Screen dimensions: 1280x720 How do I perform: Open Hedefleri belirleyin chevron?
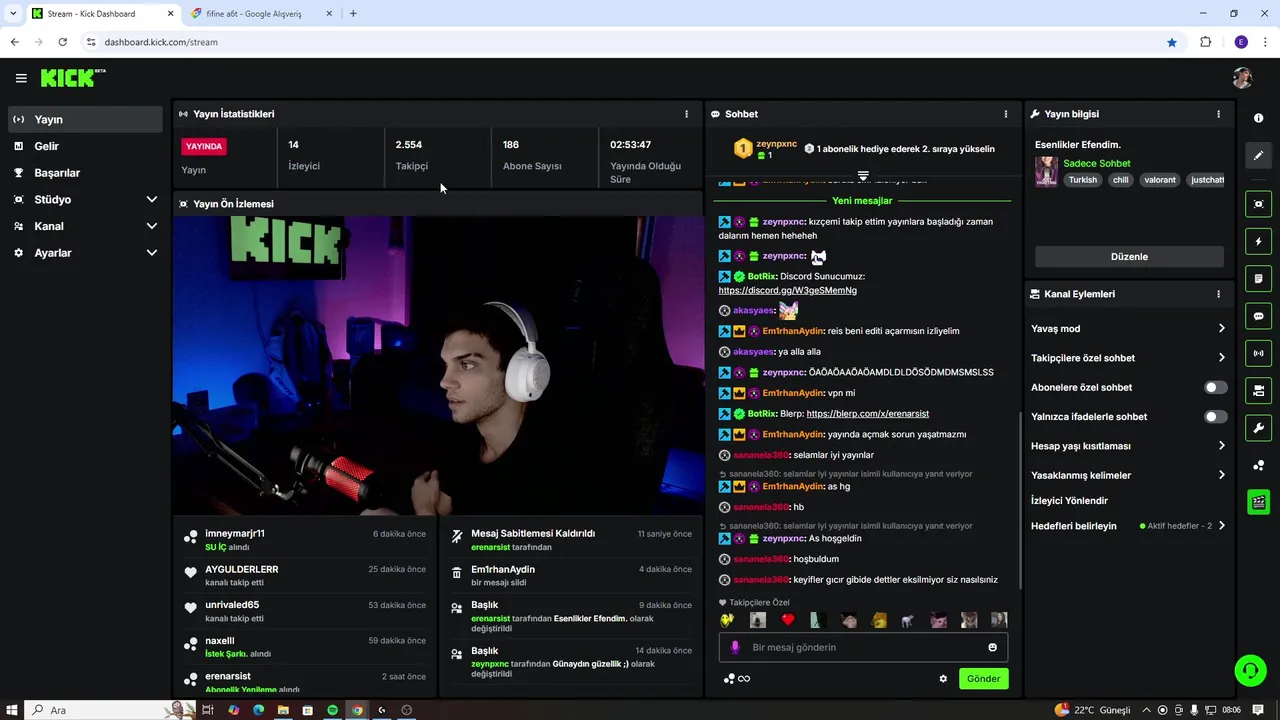[x=1221, y=526]
